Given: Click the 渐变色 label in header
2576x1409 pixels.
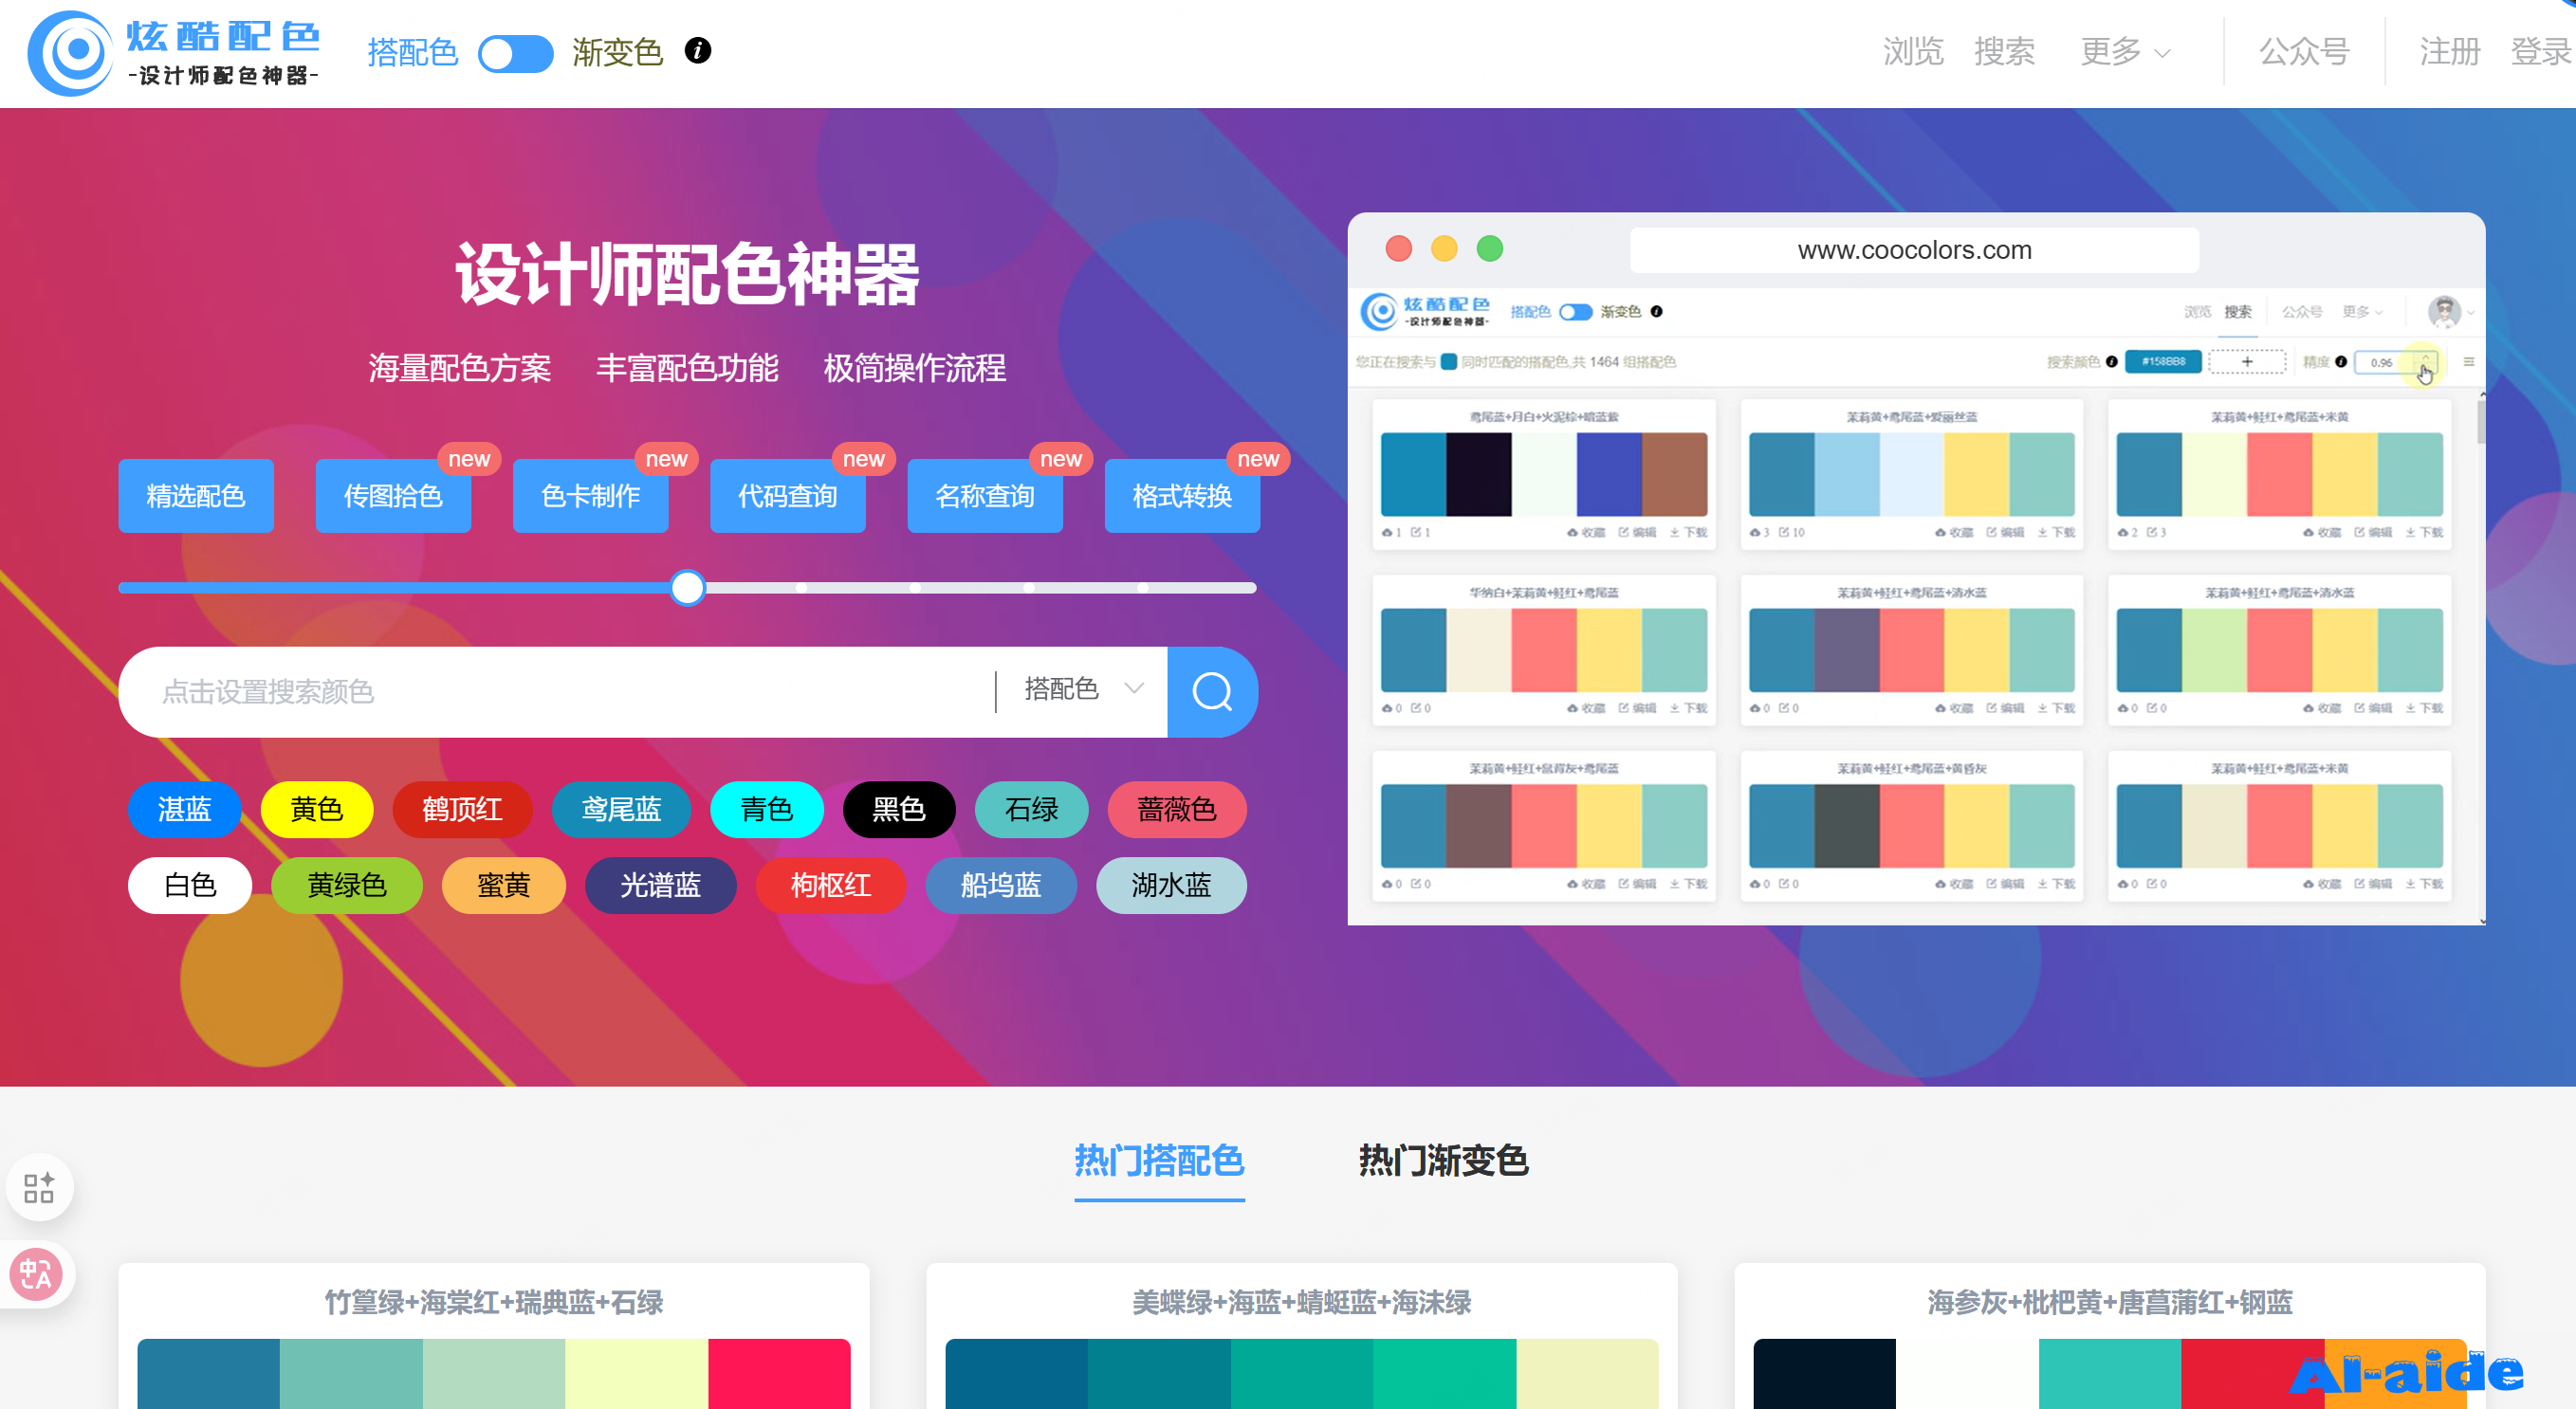Looking at the screenshot, I should 618,52.
